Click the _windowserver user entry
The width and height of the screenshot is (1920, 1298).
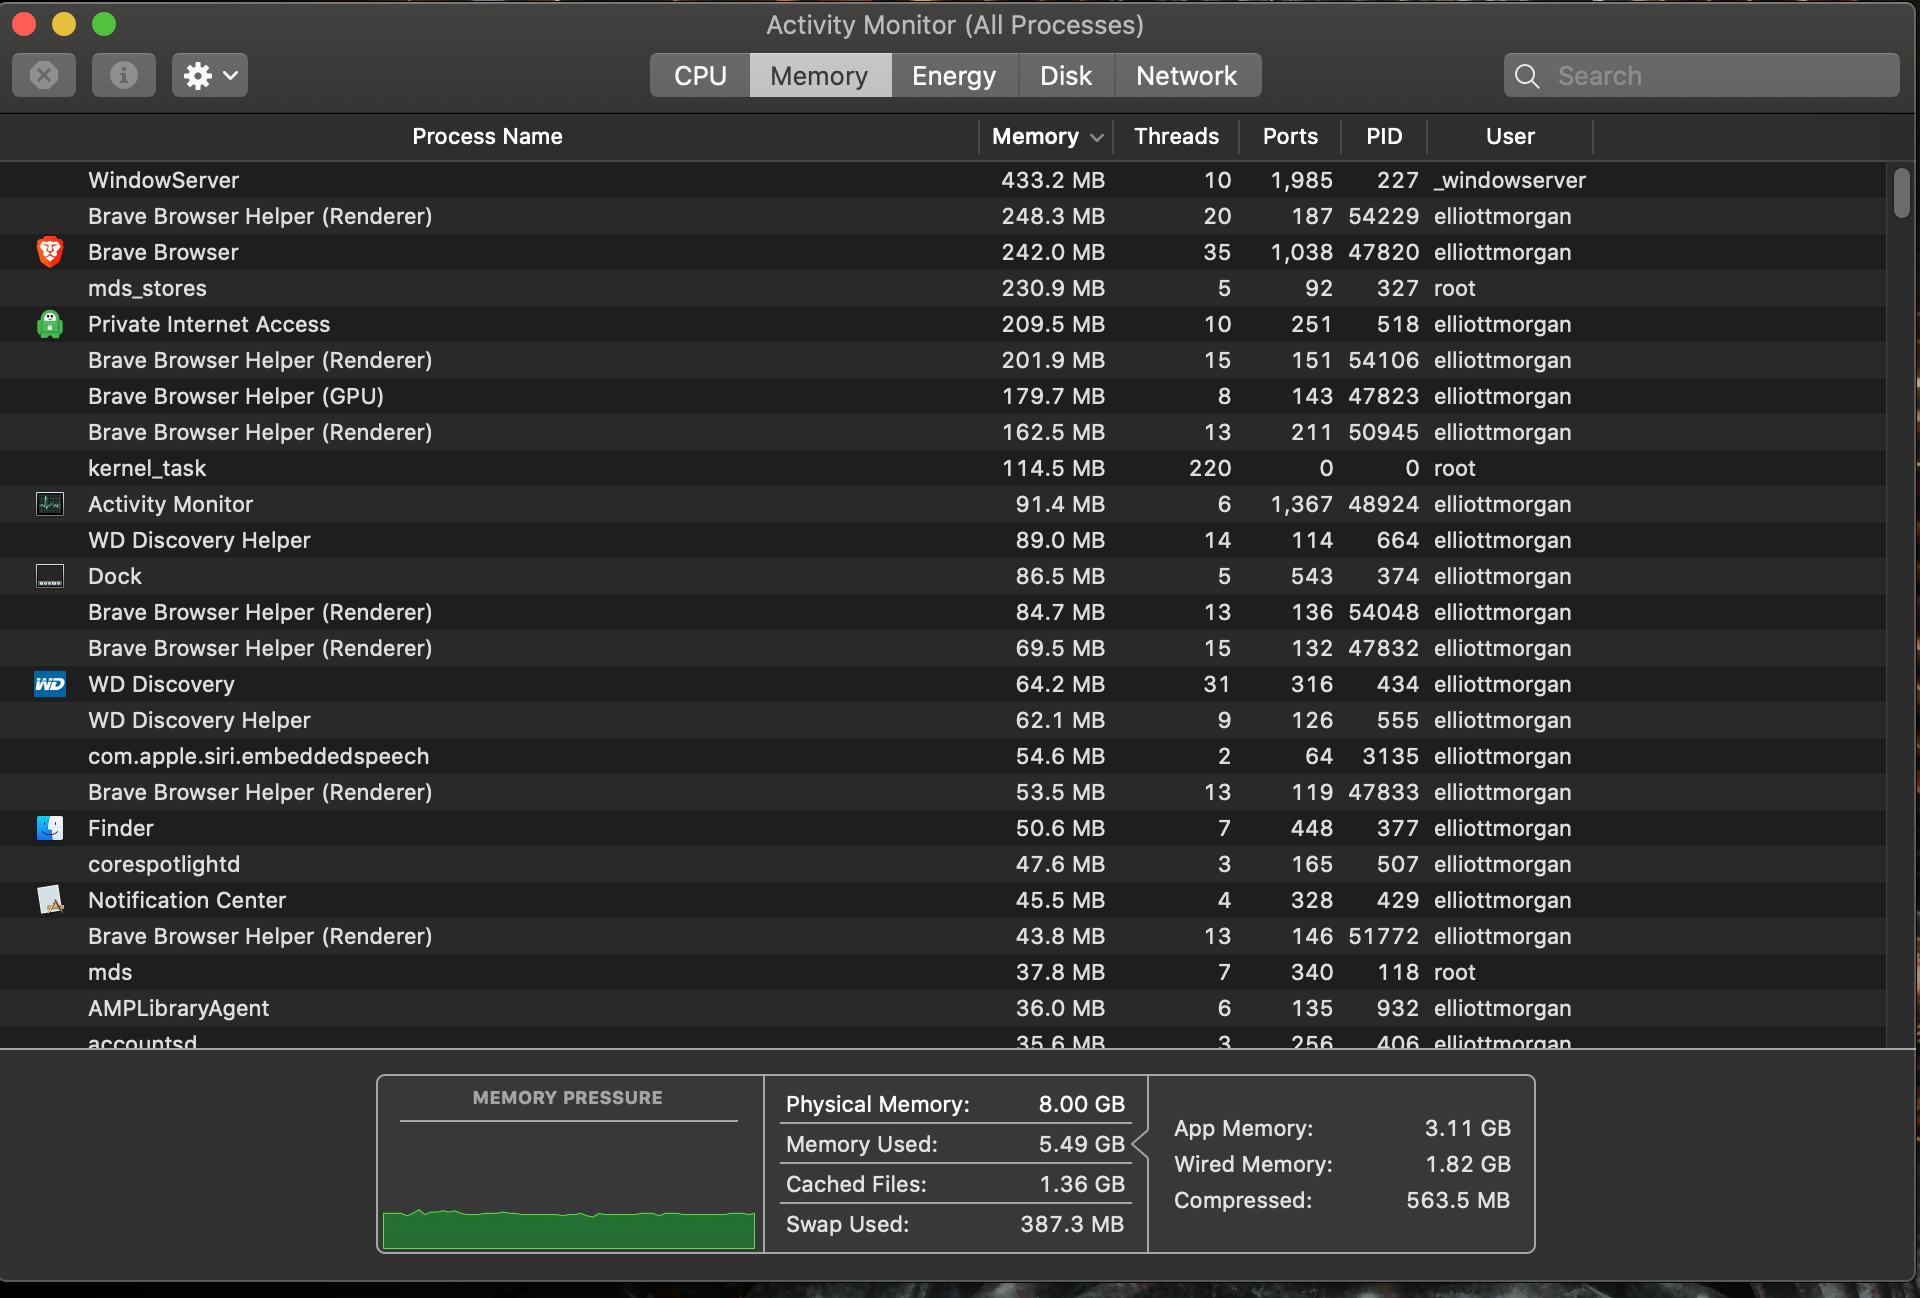click(x=1510, y=180)
